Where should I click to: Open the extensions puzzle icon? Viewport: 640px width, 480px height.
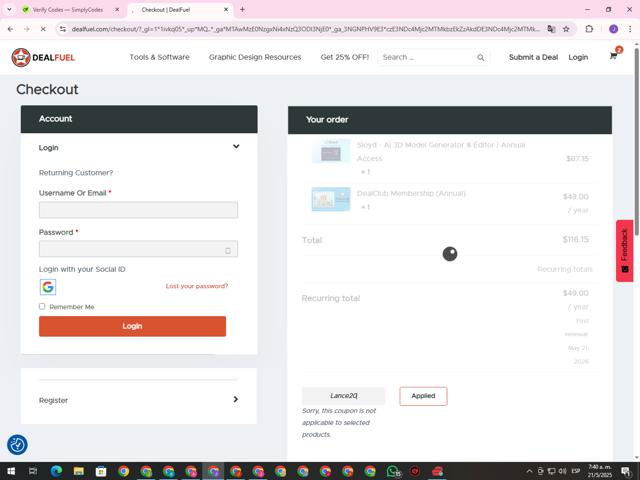click(x=589, y=29)
